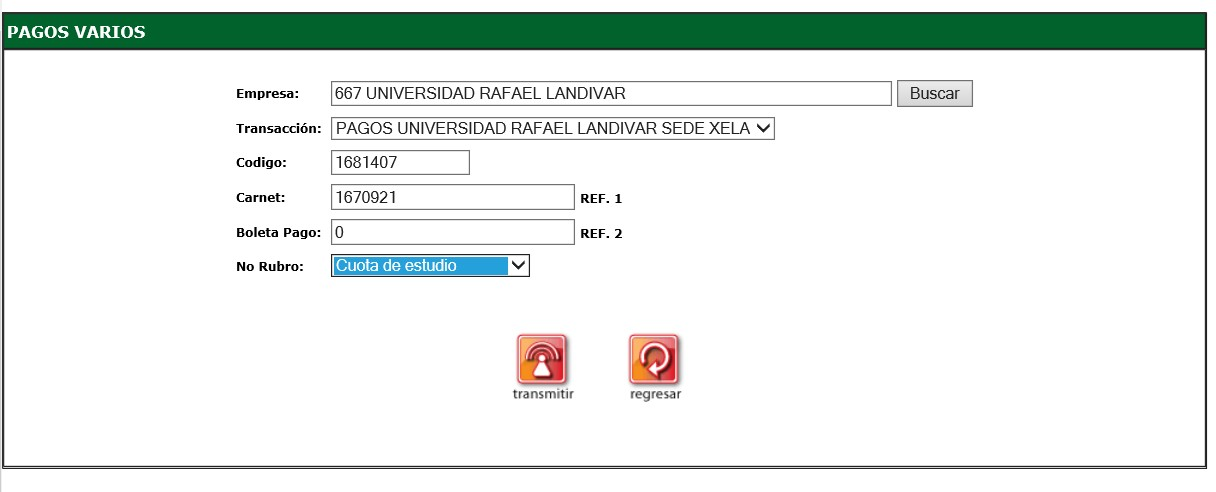
Task: Click into the Boleta Pago field
Action: tap(452, 232)
